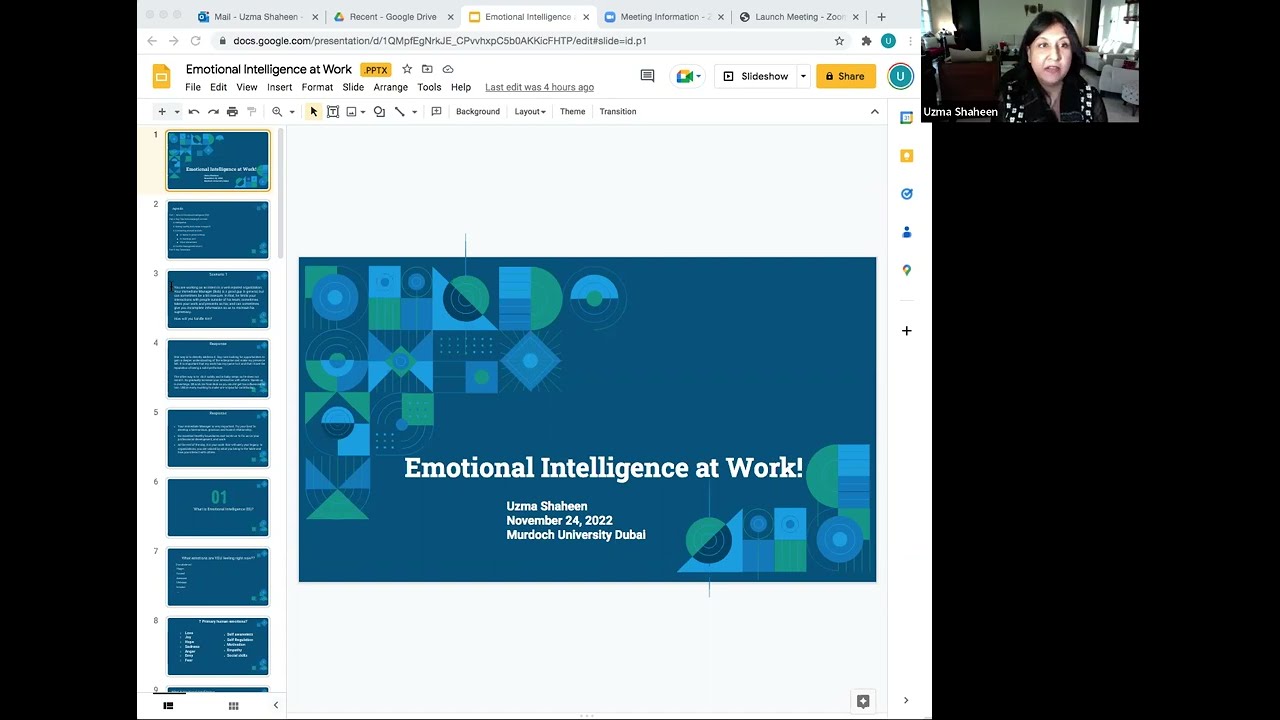Image resolution: width=1280 pixels, height=720 pixels.
Task: Click the browser reload button
Action: pos(196,41)
